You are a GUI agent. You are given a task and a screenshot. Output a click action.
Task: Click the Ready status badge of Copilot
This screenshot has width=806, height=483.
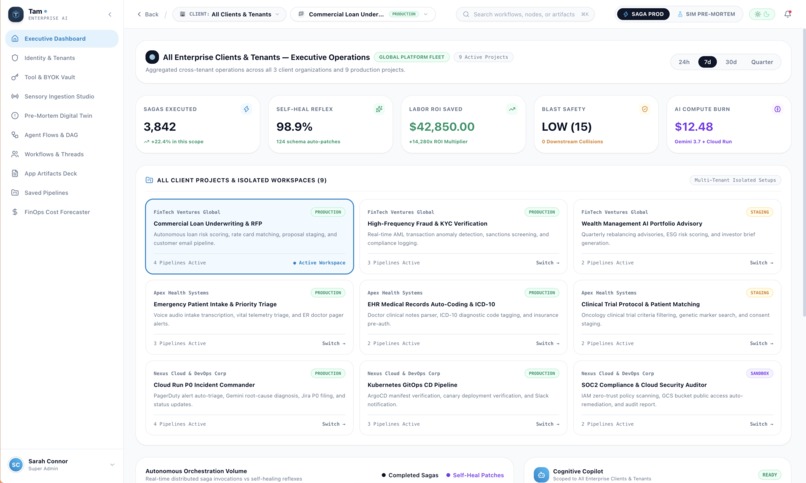coord(769,475)
